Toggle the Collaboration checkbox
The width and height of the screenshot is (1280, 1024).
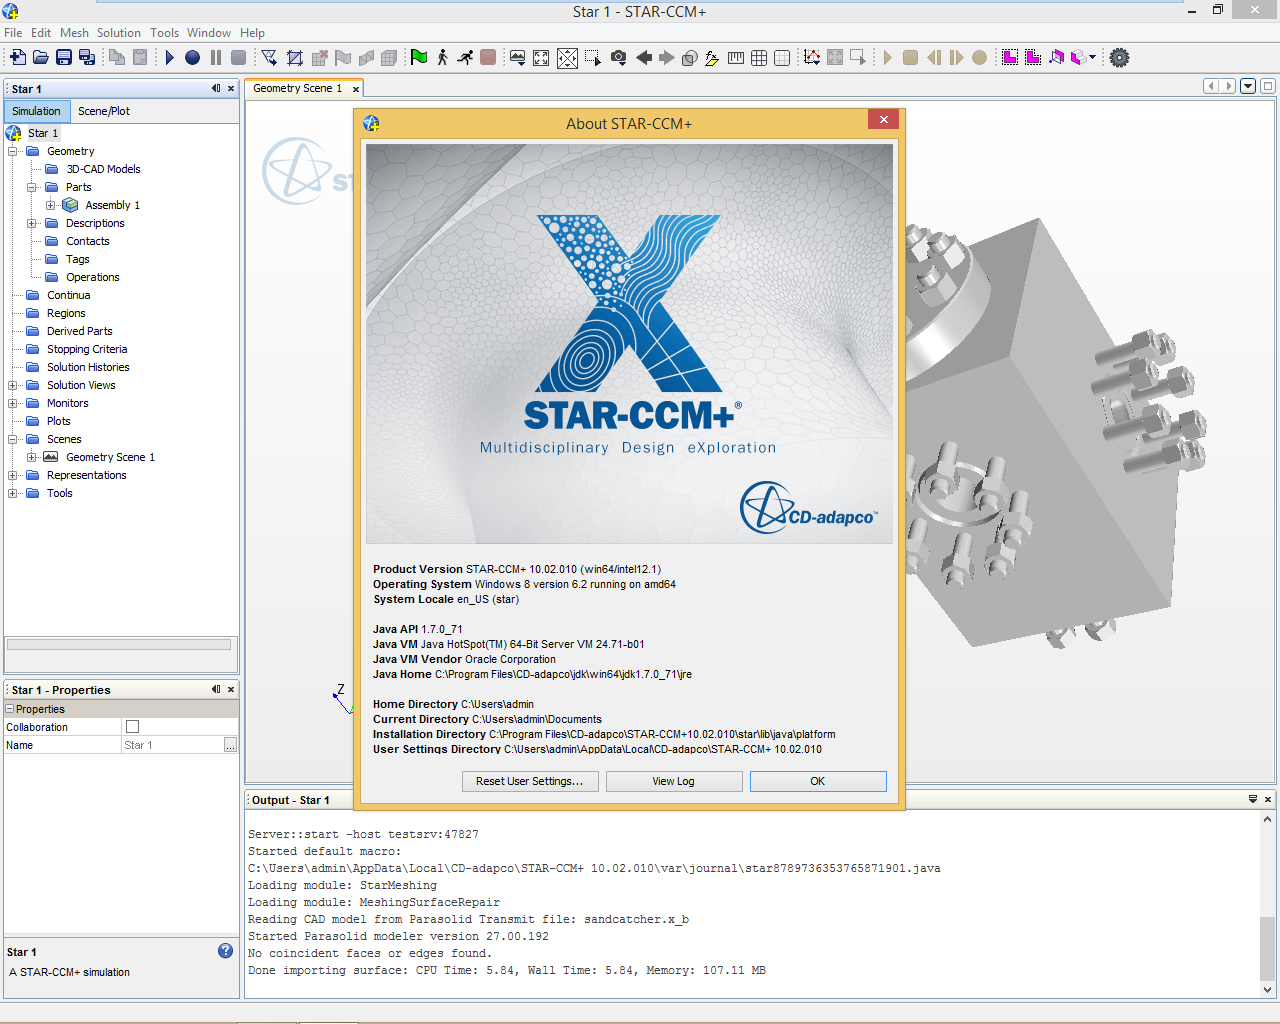(132, 727)
